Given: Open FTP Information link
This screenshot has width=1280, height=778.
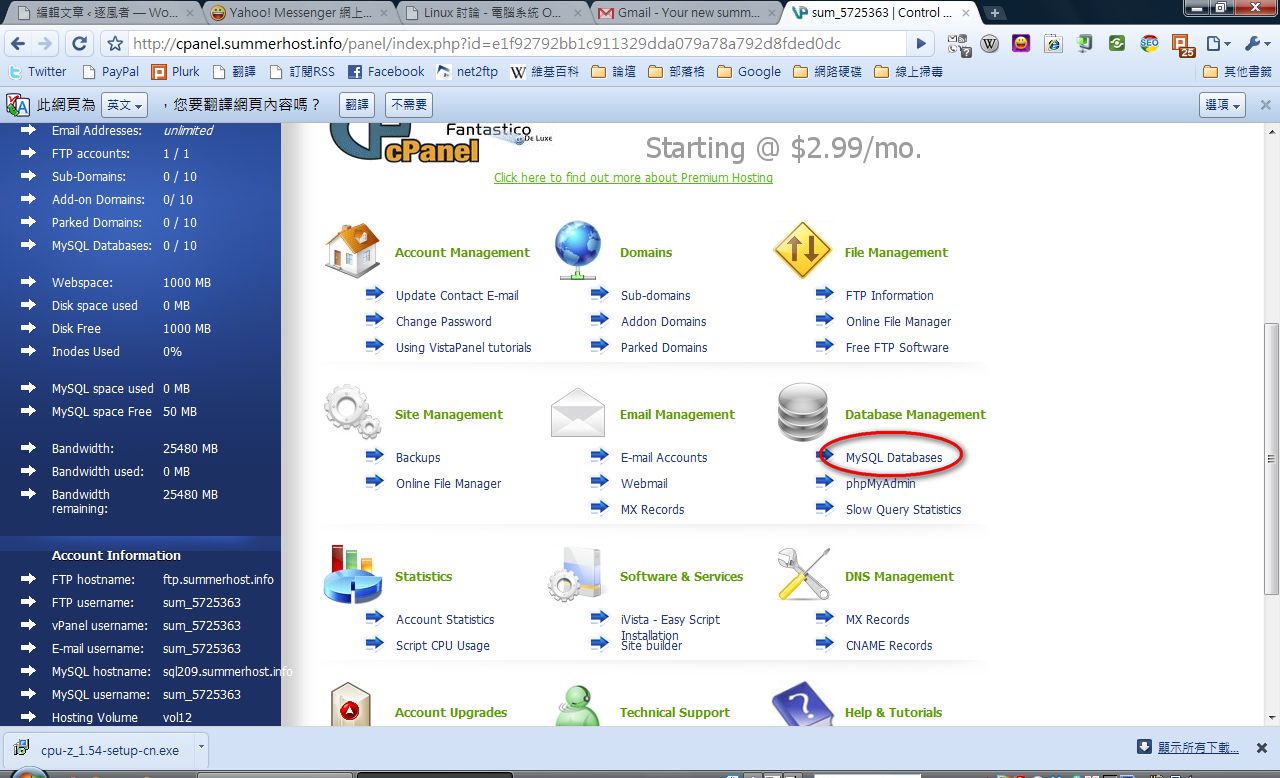Looking at the screenshot, I should click(x=889, y=295).
